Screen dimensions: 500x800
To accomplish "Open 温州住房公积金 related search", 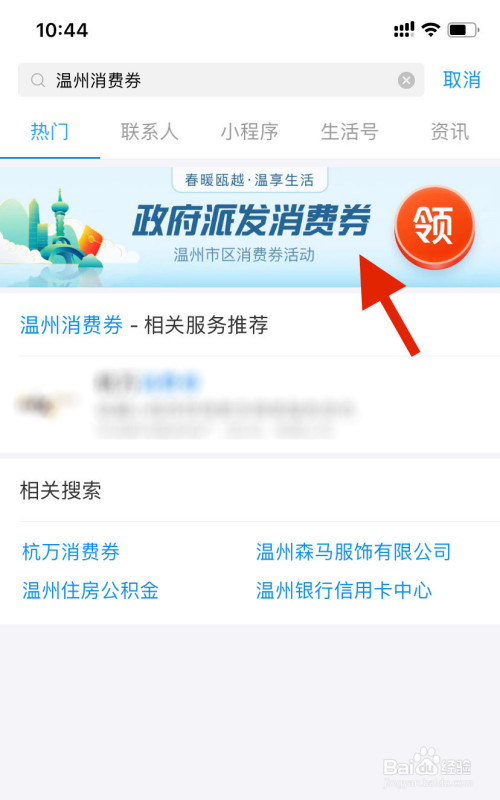I will click(90, 591).
